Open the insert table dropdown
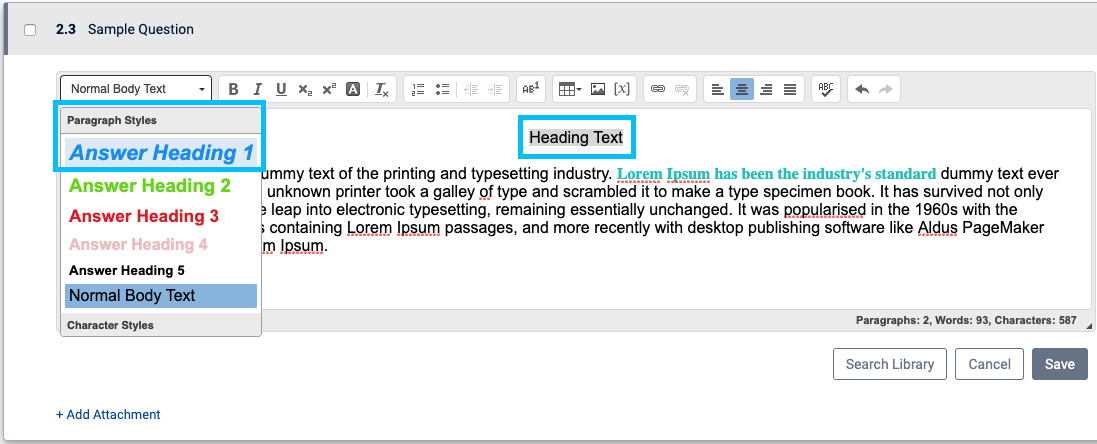 pyautogui.click(x=570, y=89)
